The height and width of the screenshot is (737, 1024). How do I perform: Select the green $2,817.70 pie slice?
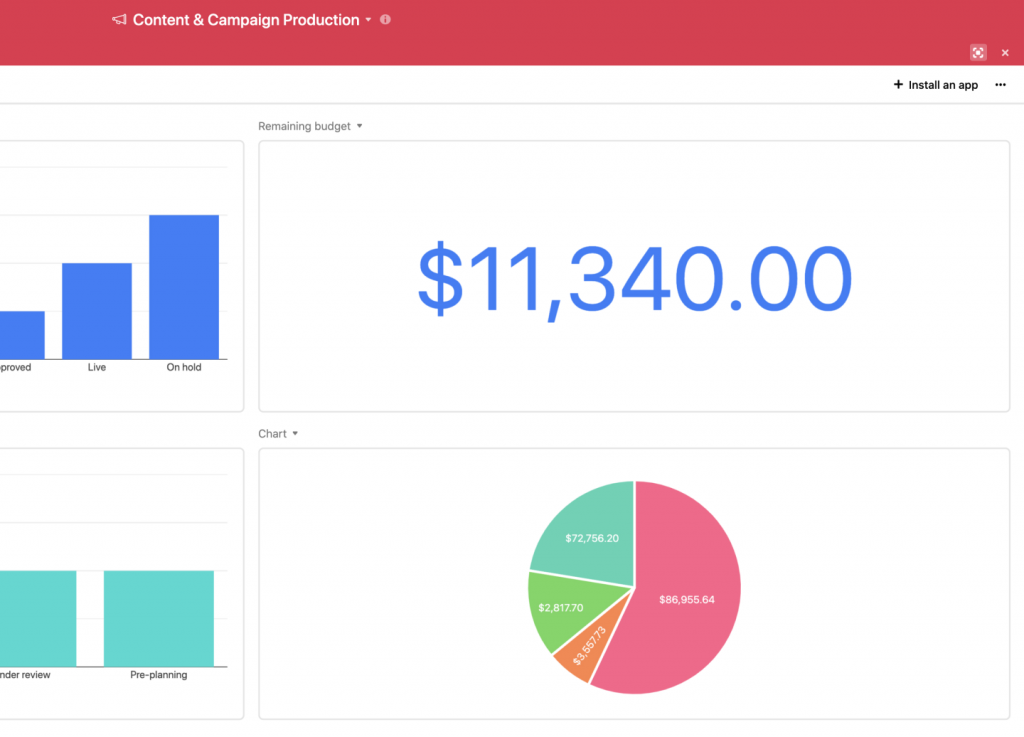click(x=558, y=610)
